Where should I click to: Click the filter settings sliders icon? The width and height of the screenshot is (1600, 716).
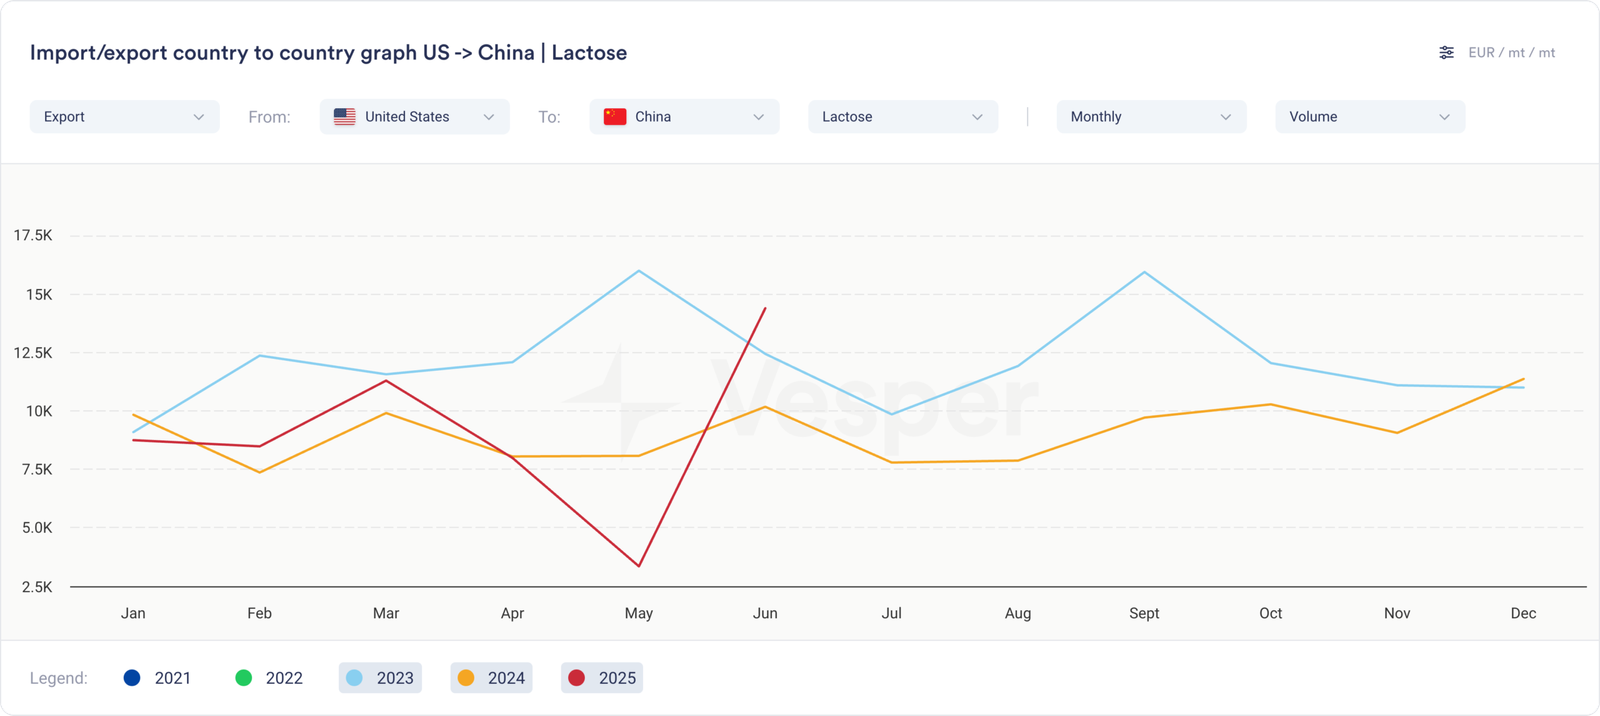point(1446,53)
